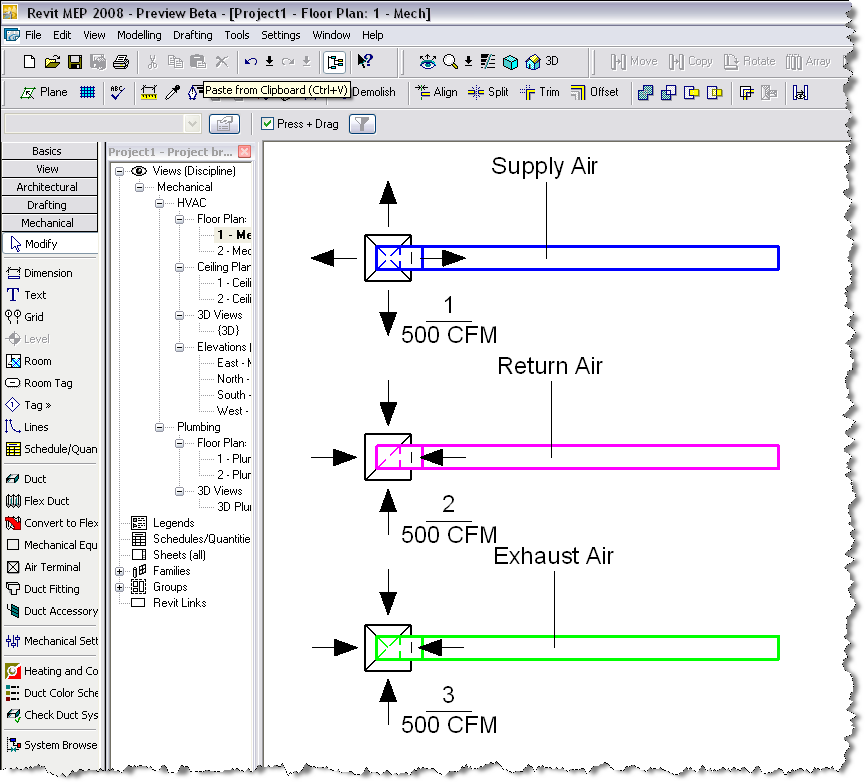Click the Open folder icon
Screen dimensions: 865x782
pos(52,62)
